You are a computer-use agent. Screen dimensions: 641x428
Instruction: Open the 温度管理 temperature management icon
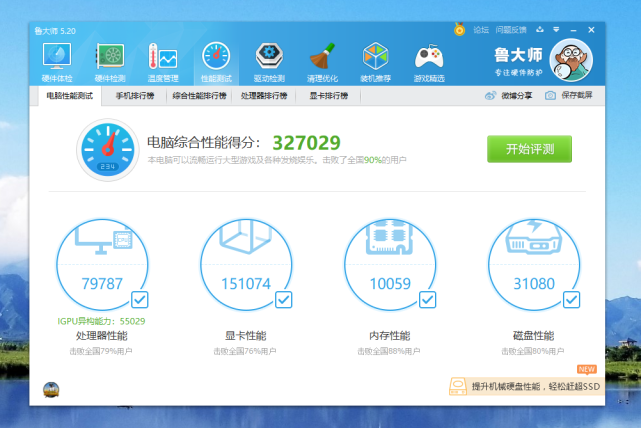[163, 56]
